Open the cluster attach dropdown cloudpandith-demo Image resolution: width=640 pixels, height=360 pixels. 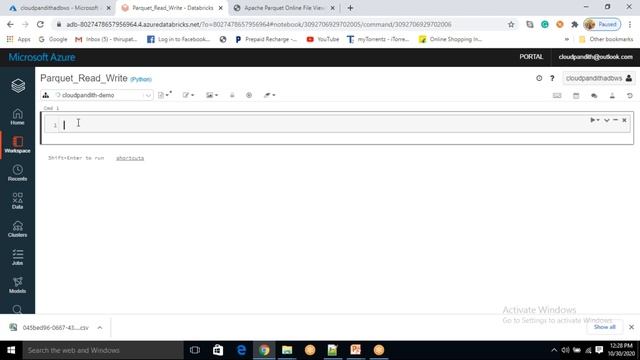(x=97, y=95)
